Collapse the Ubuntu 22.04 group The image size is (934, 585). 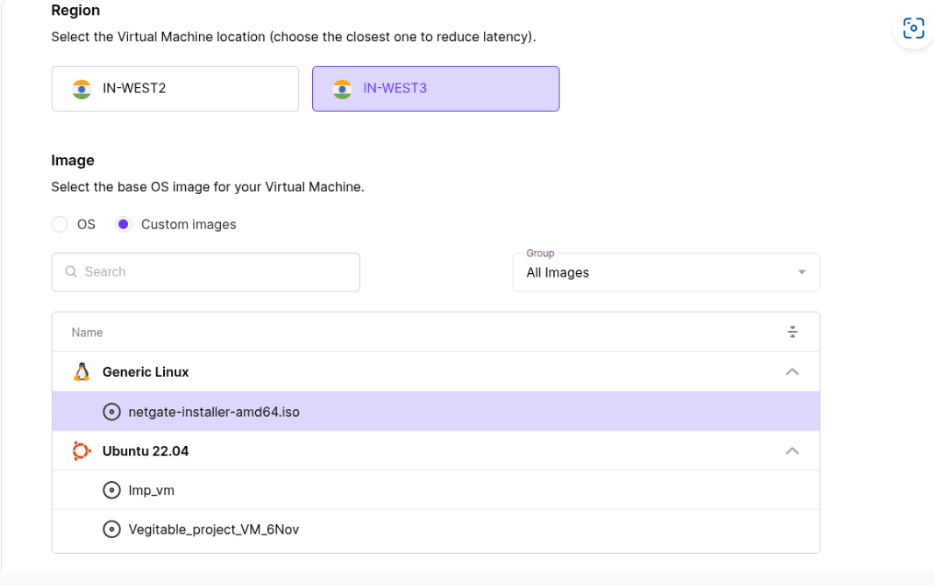[792, 451]
